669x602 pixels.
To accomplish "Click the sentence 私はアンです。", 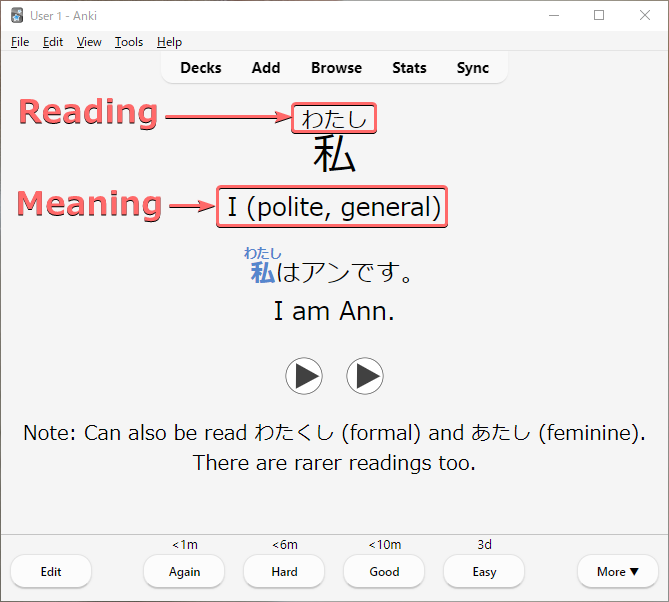I will click(x=332, y=272).
